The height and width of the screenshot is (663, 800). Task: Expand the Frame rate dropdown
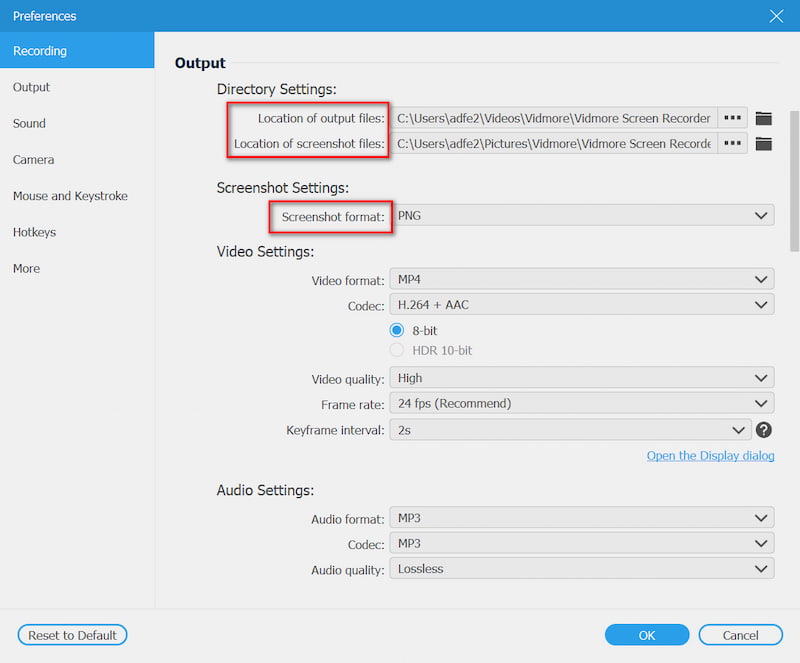tap(581, 403)
